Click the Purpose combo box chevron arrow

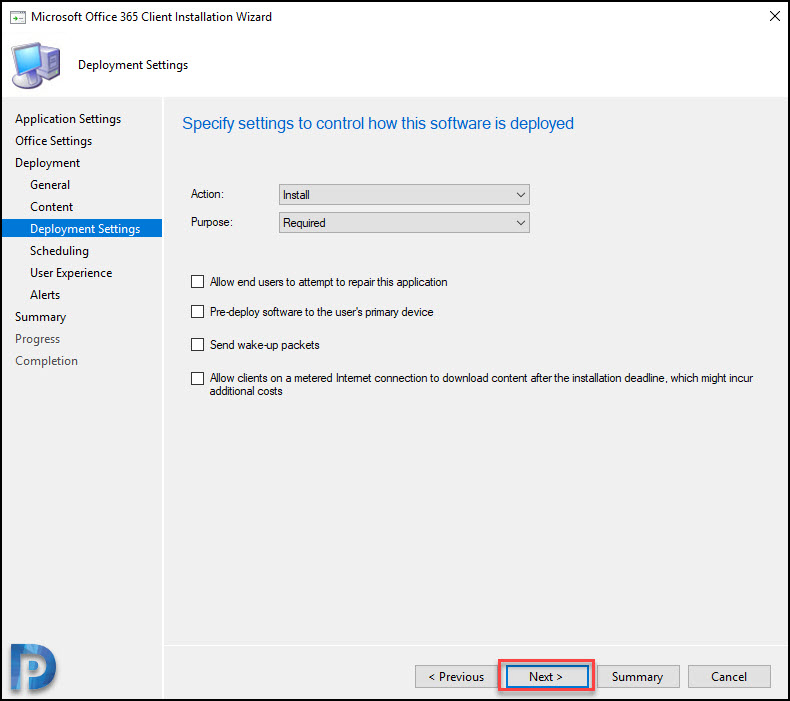(520, 223)
